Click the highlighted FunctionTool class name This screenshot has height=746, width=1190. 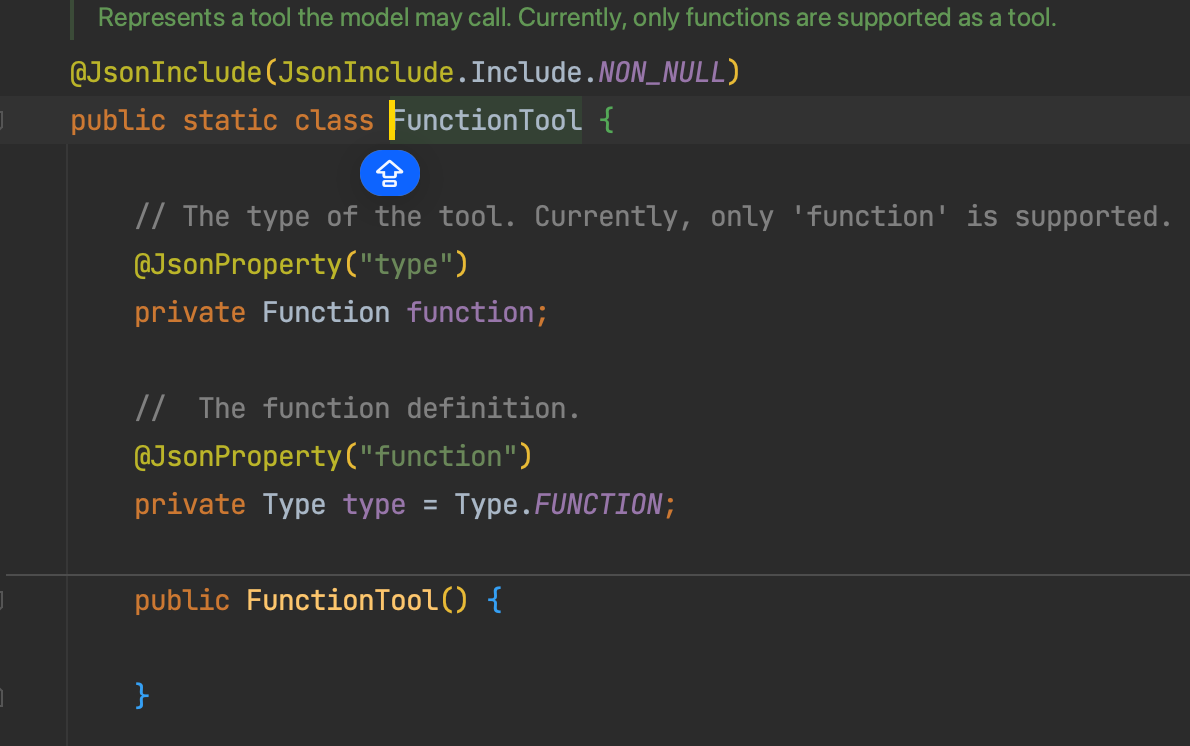tap(486, 121)
